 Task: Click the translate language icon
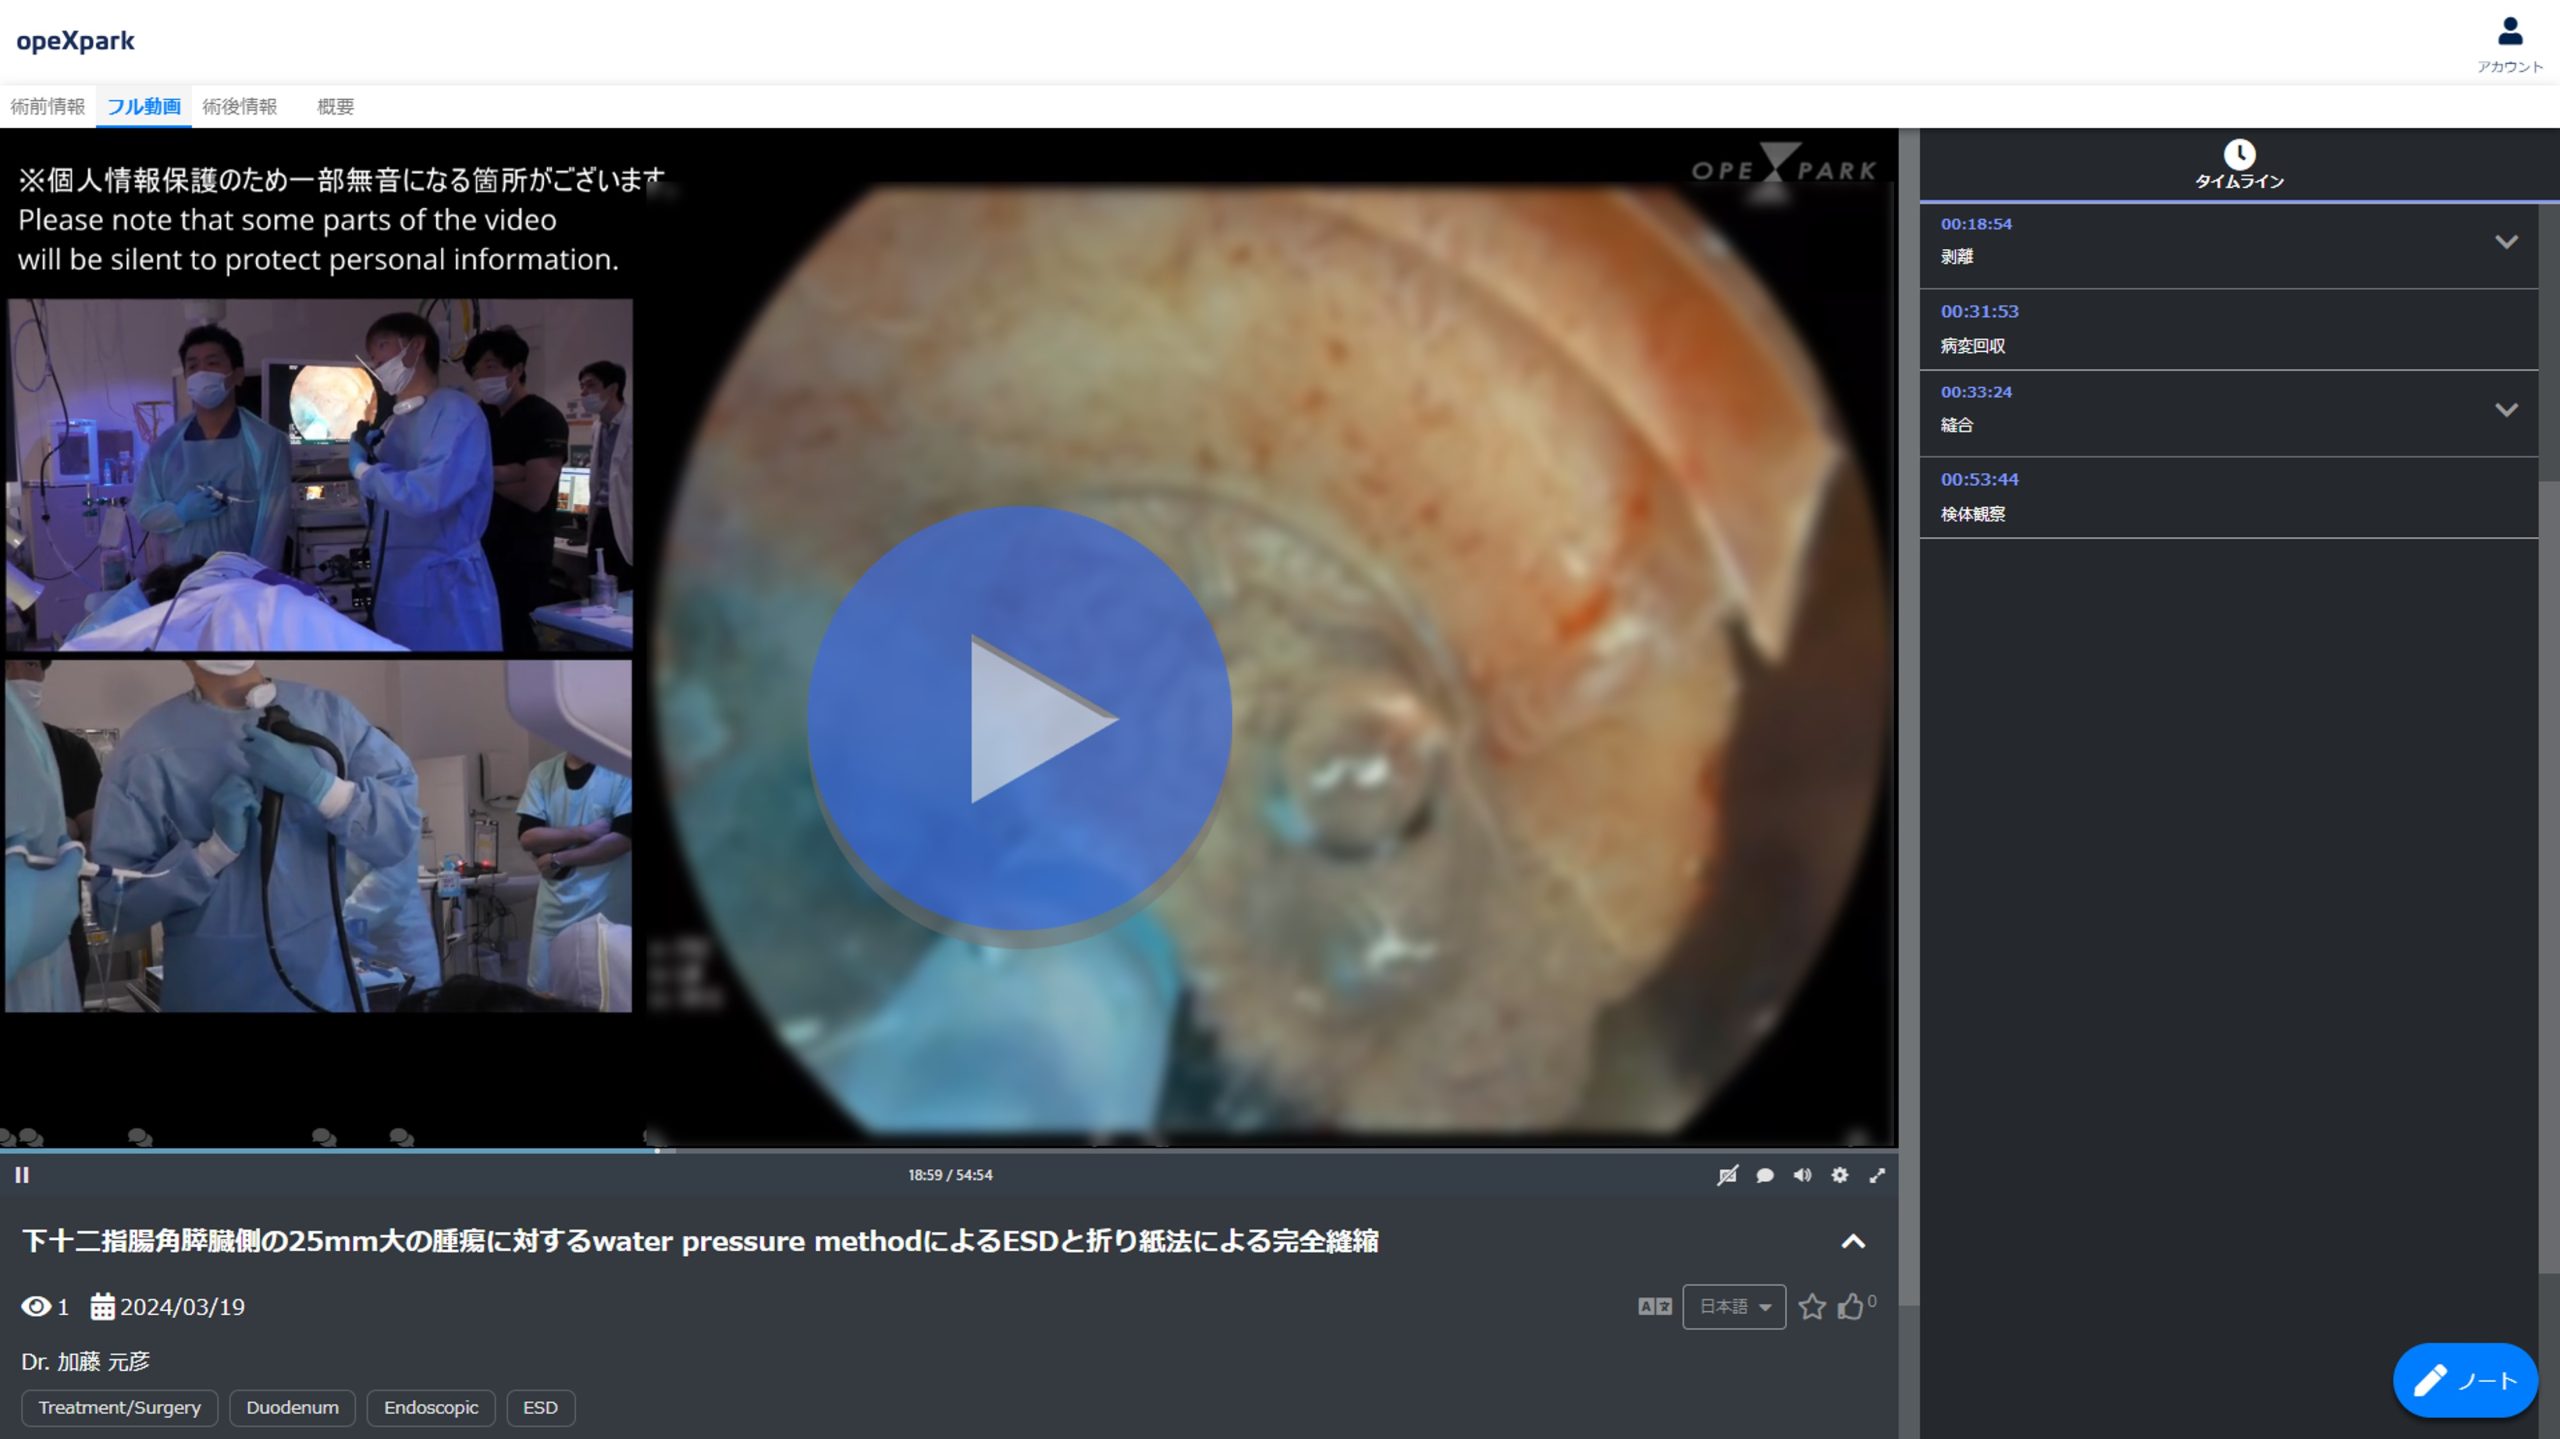[x=1654, y=1306]
